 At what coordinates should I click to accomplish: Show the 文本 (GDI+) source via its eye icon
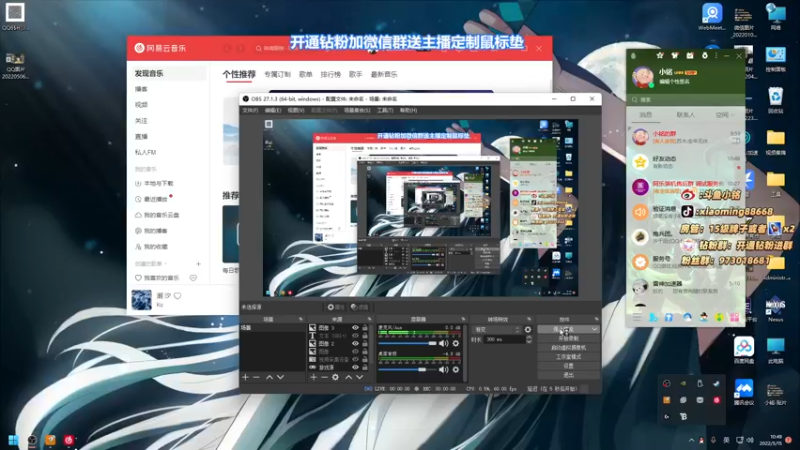pyautogui.click(x=355, y=336)
